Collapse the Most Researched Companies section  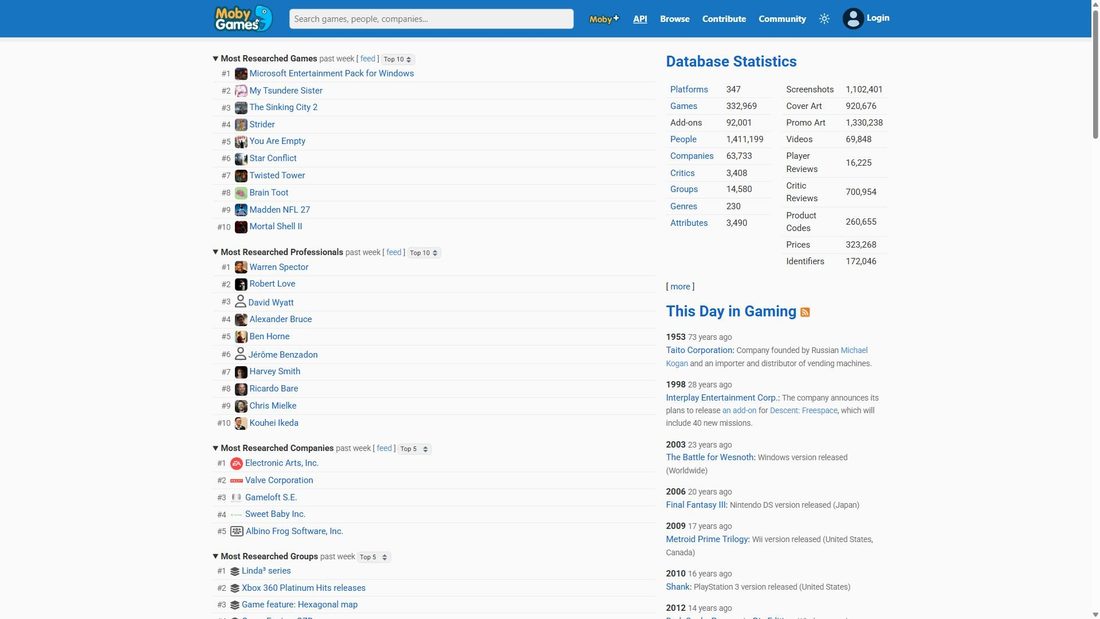tap(215, 448)
